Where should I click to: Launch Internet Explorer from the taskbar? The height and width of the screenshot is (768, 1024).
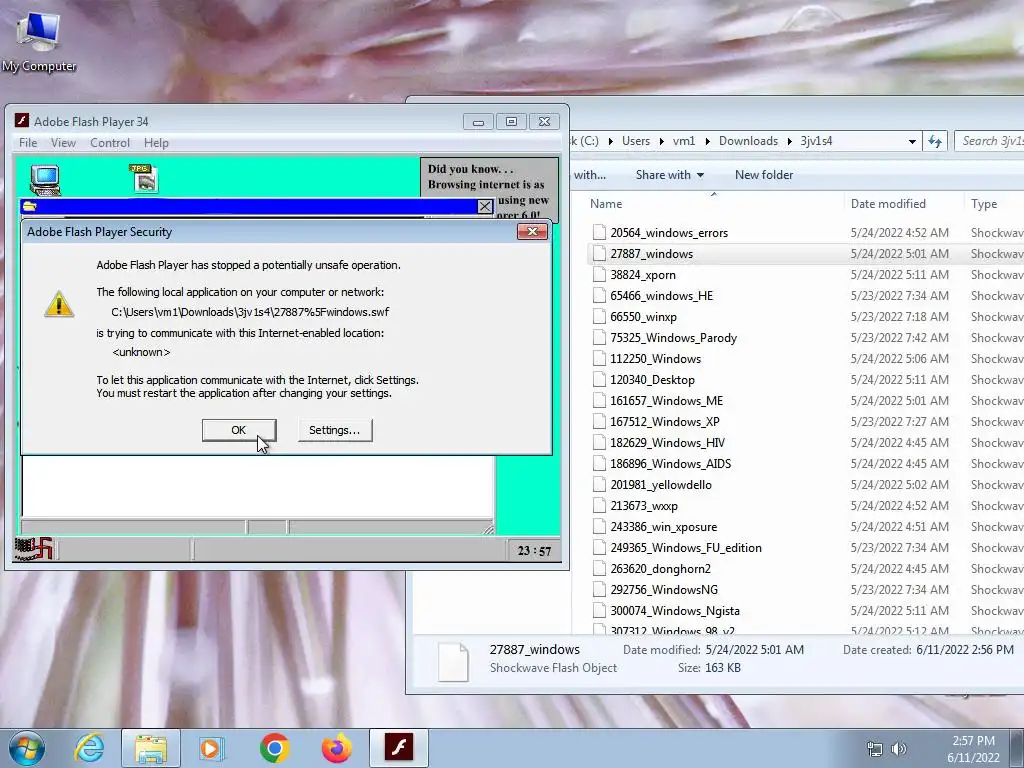(89, 748)
